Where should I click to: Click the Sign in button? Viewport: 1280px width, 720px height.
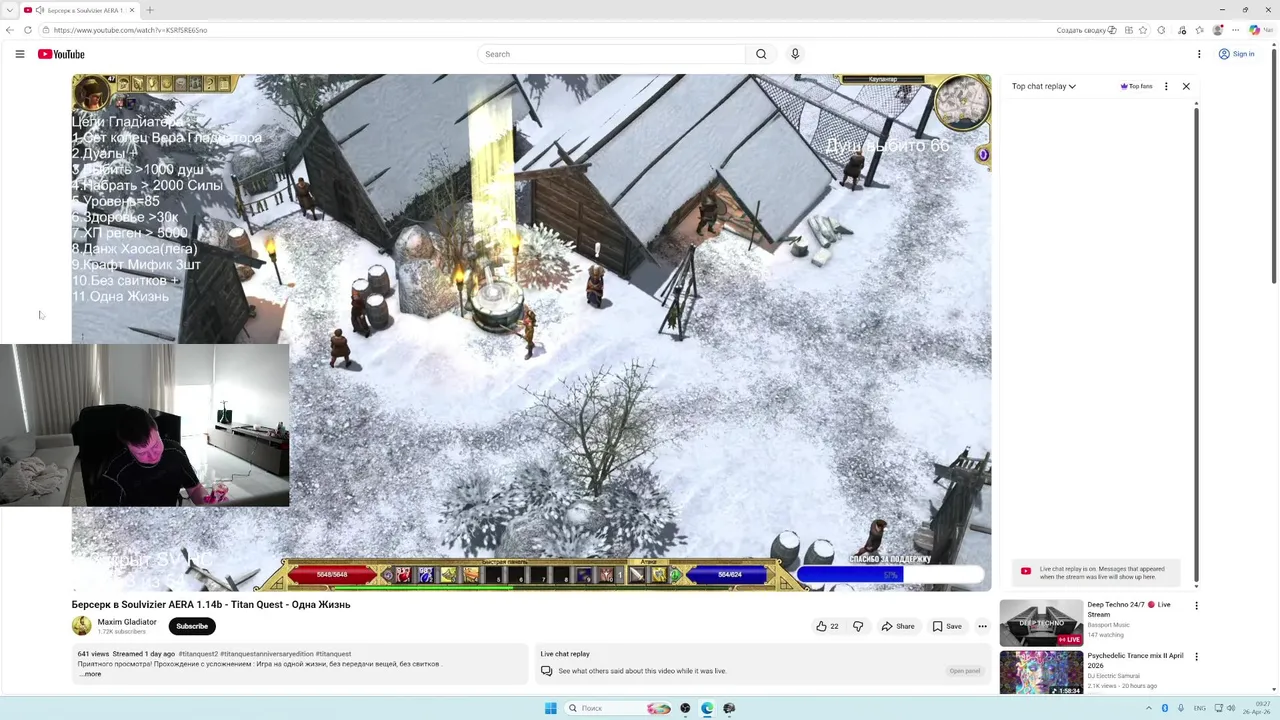coord(1237,54)
